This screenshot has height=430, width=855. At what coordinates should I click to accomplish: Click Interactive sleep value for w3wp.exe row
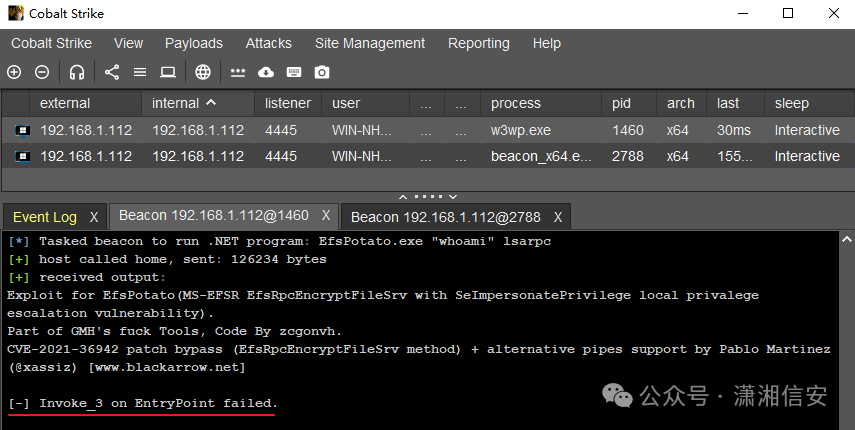pyautogui.click(x=807, y=130)
